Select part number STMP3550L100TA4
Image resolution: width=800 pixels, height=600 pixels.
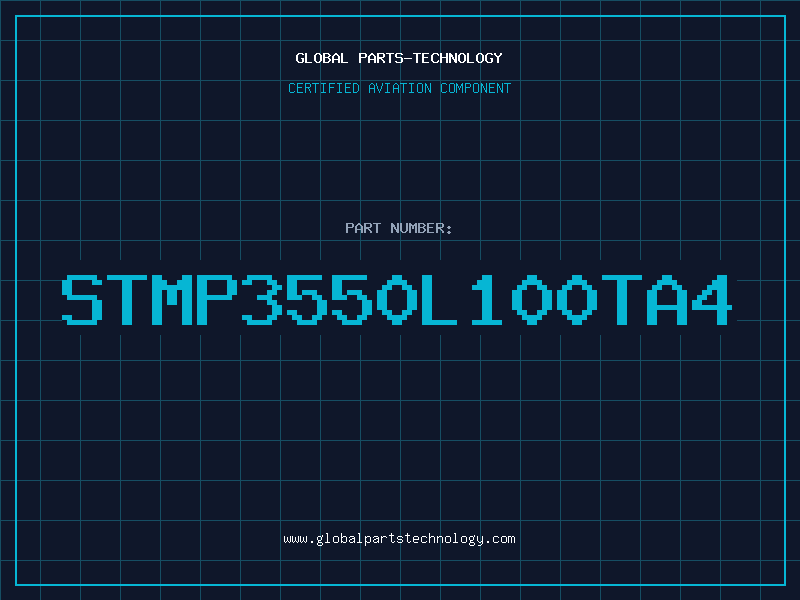point(397,300)
